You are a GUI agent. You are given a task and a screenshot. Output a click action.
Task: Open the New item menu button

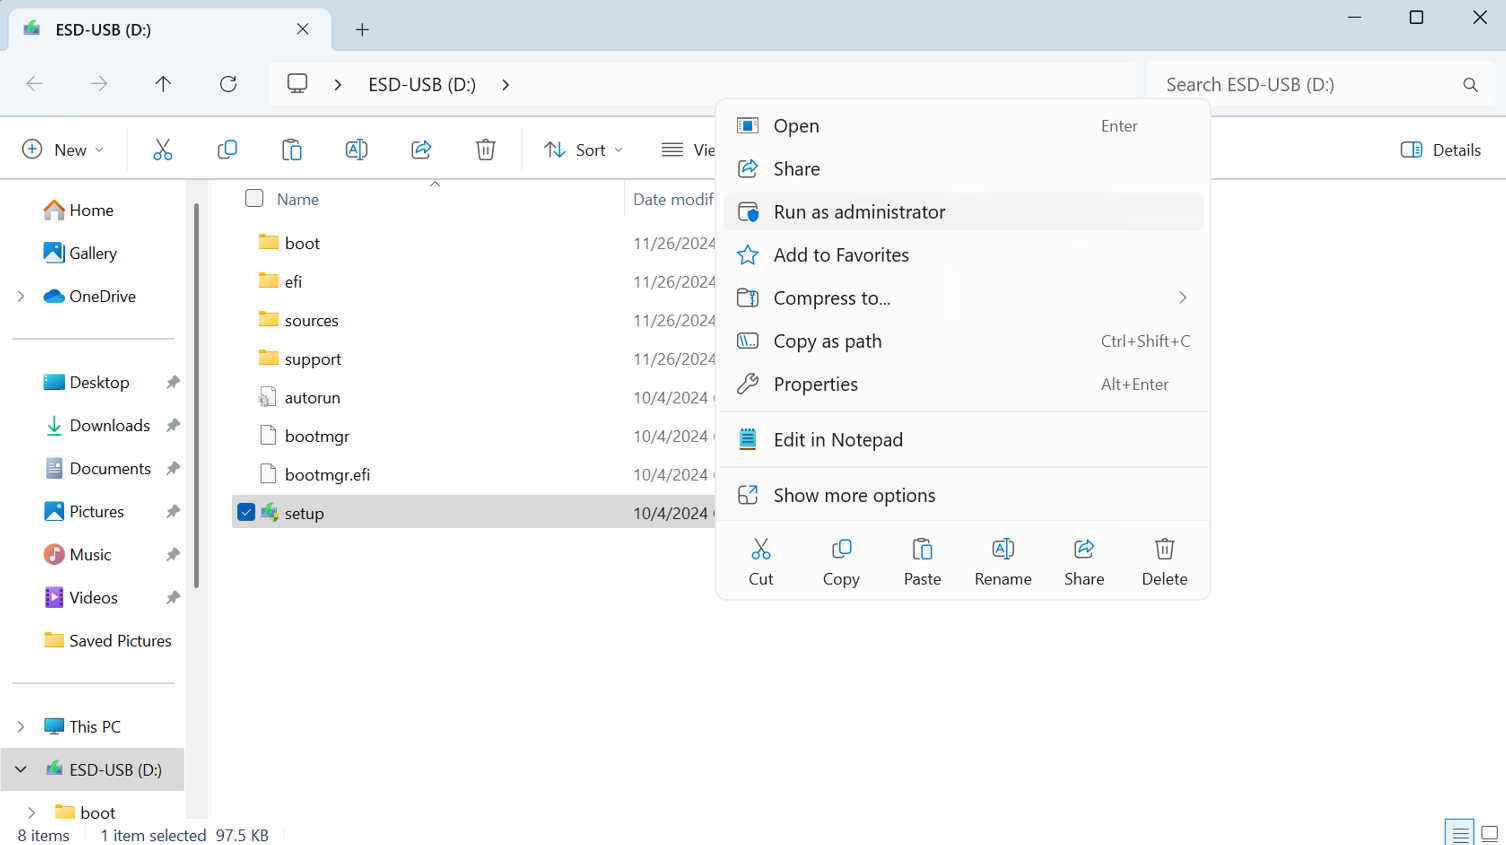pyautogui.click(x=62, y=150)
